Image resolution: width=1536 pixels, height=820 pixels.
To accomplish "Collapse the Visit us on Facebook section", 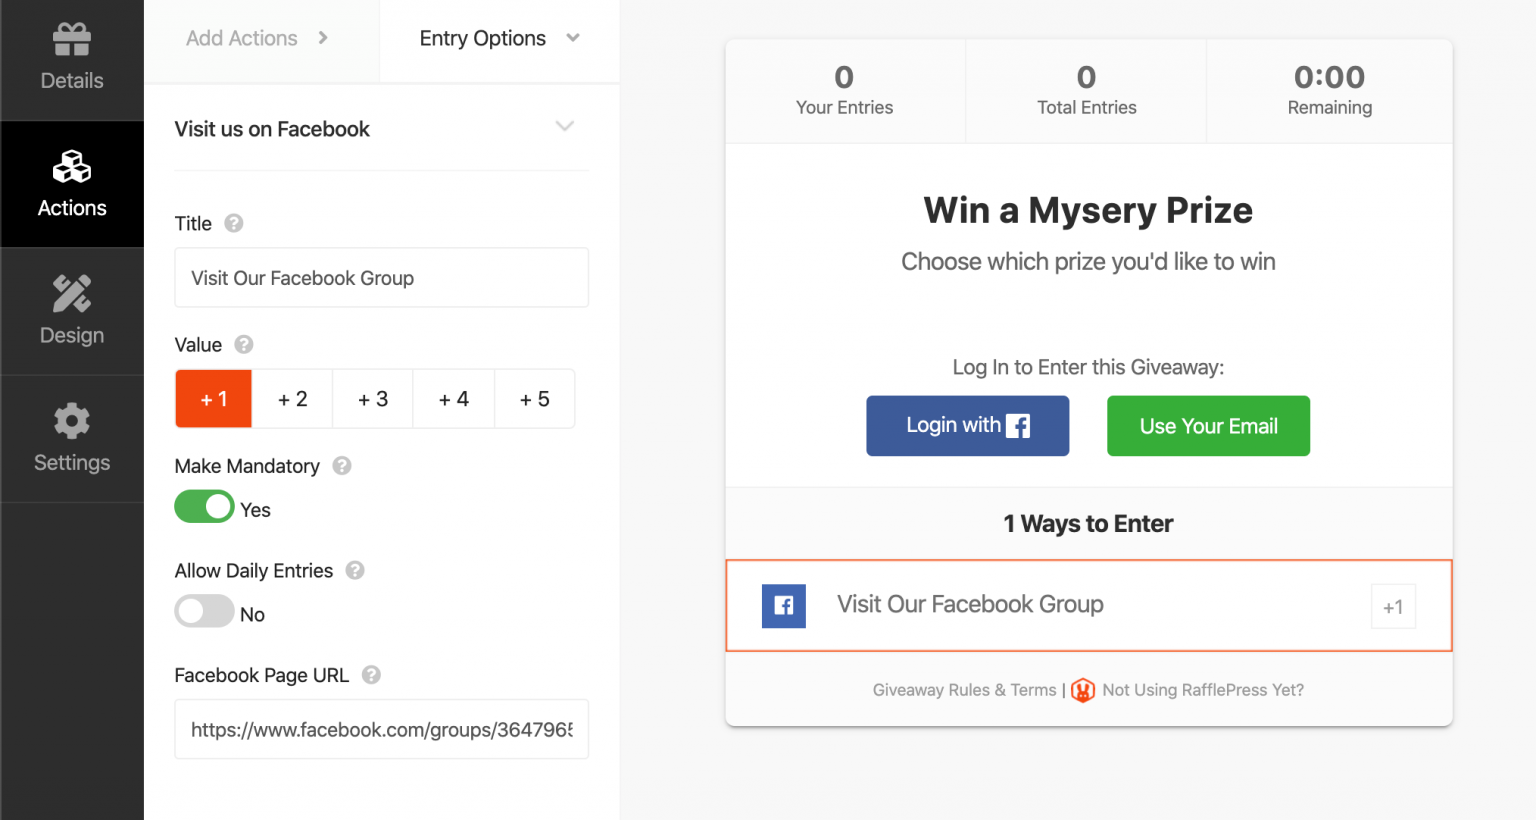I will coord(565,127).
